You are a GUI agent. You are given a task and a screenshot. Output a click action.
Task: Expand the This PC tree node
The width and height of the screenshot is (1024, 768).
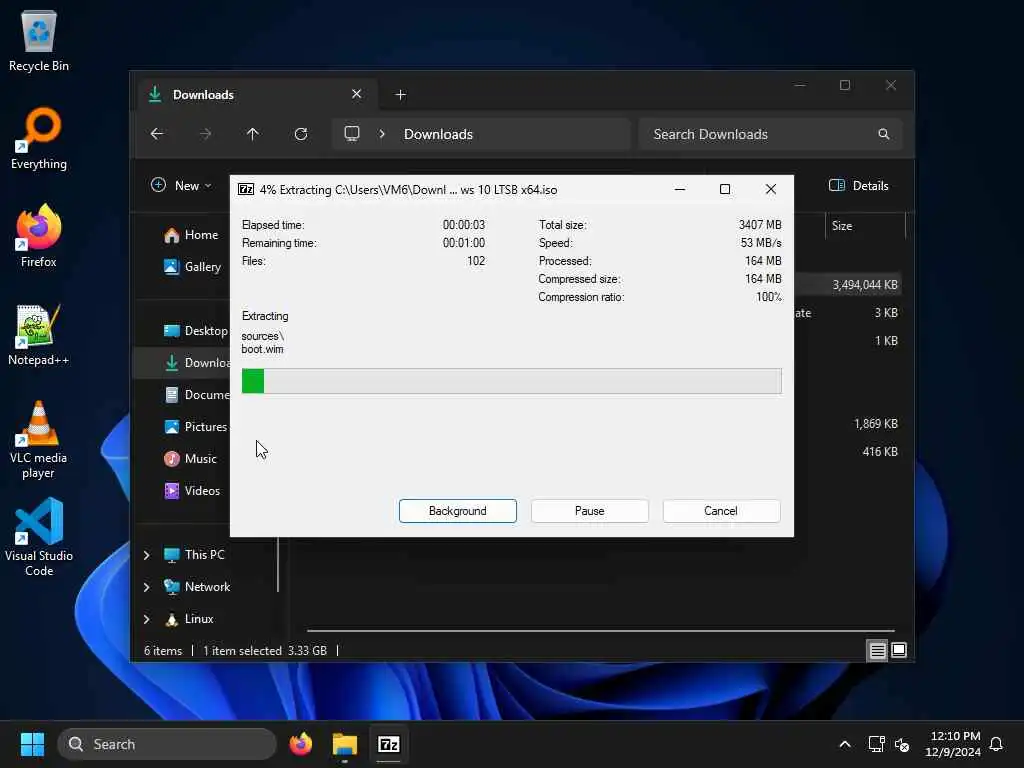(147, 555)
